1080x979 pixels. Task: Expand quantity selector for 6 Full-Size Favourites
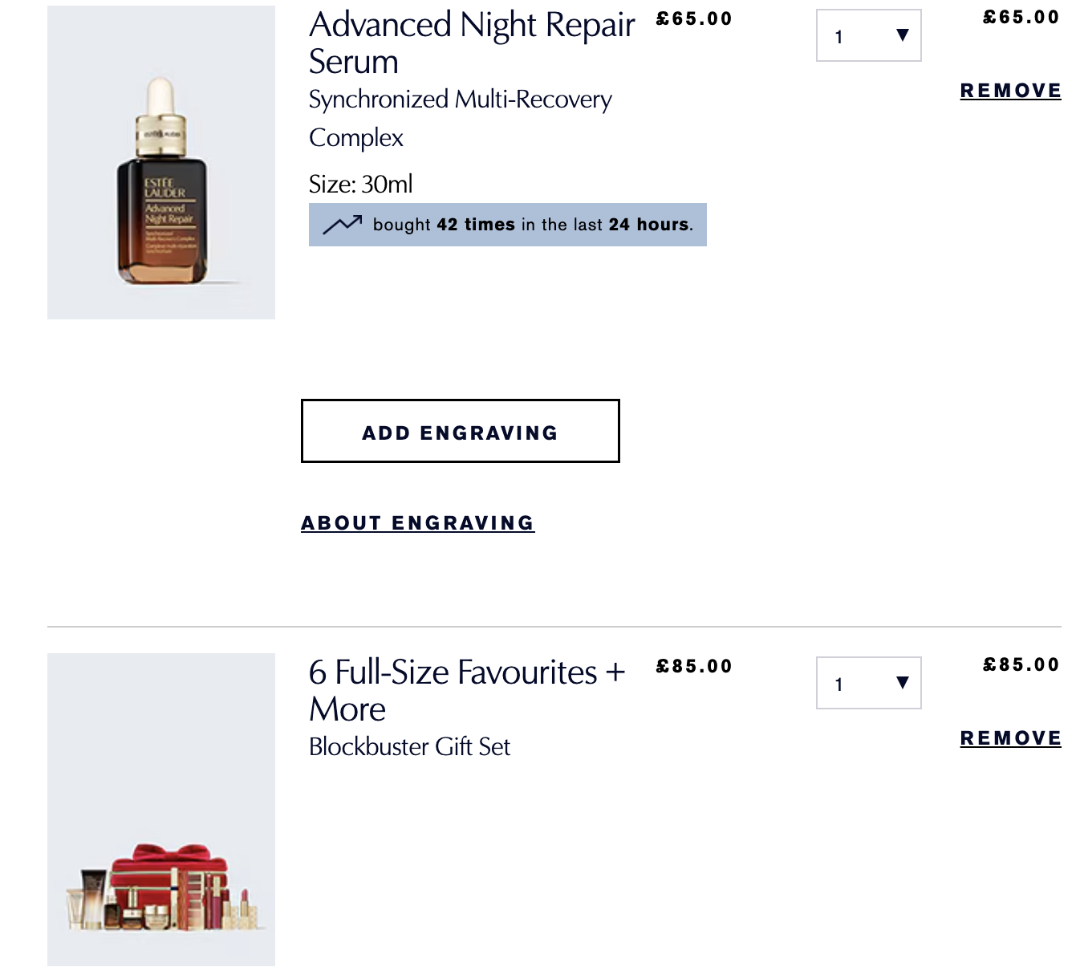point(868,684)
